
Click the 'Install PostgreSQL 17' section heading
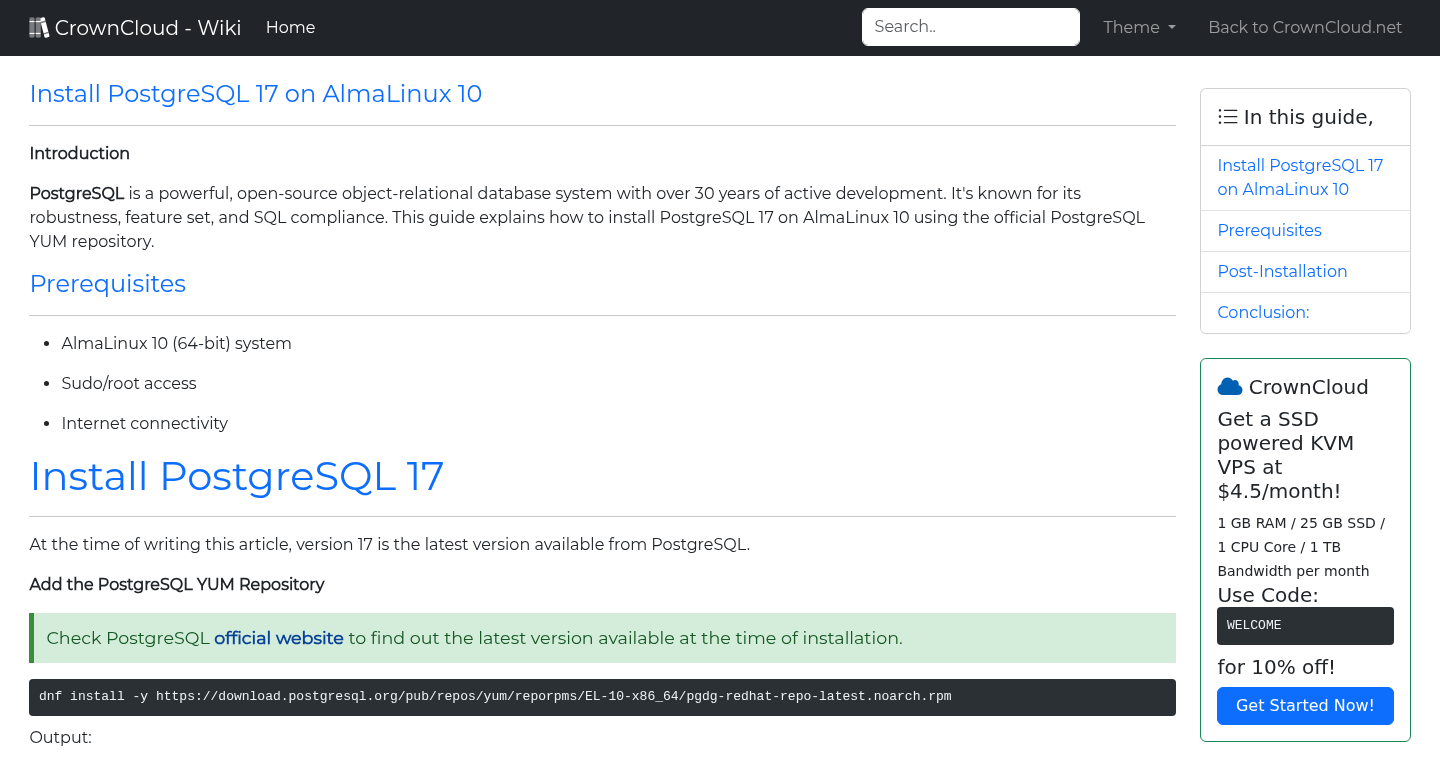coord(237,476)
